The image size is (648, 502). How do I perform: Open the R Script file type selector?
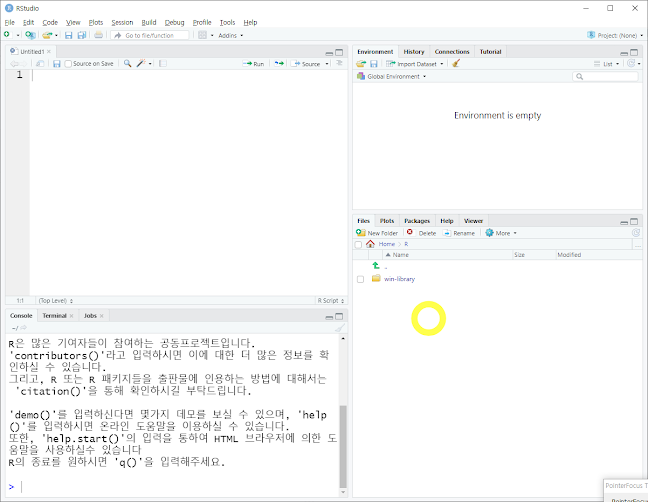point(331,301)
